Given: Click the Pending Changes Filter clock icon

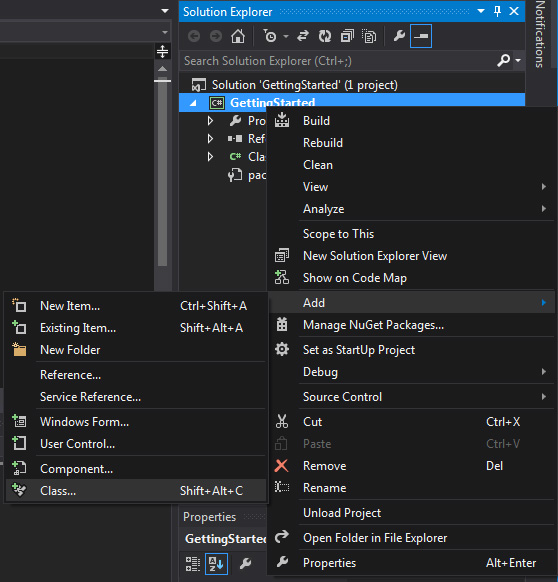Looking at the screenshot, I should 270,36.
